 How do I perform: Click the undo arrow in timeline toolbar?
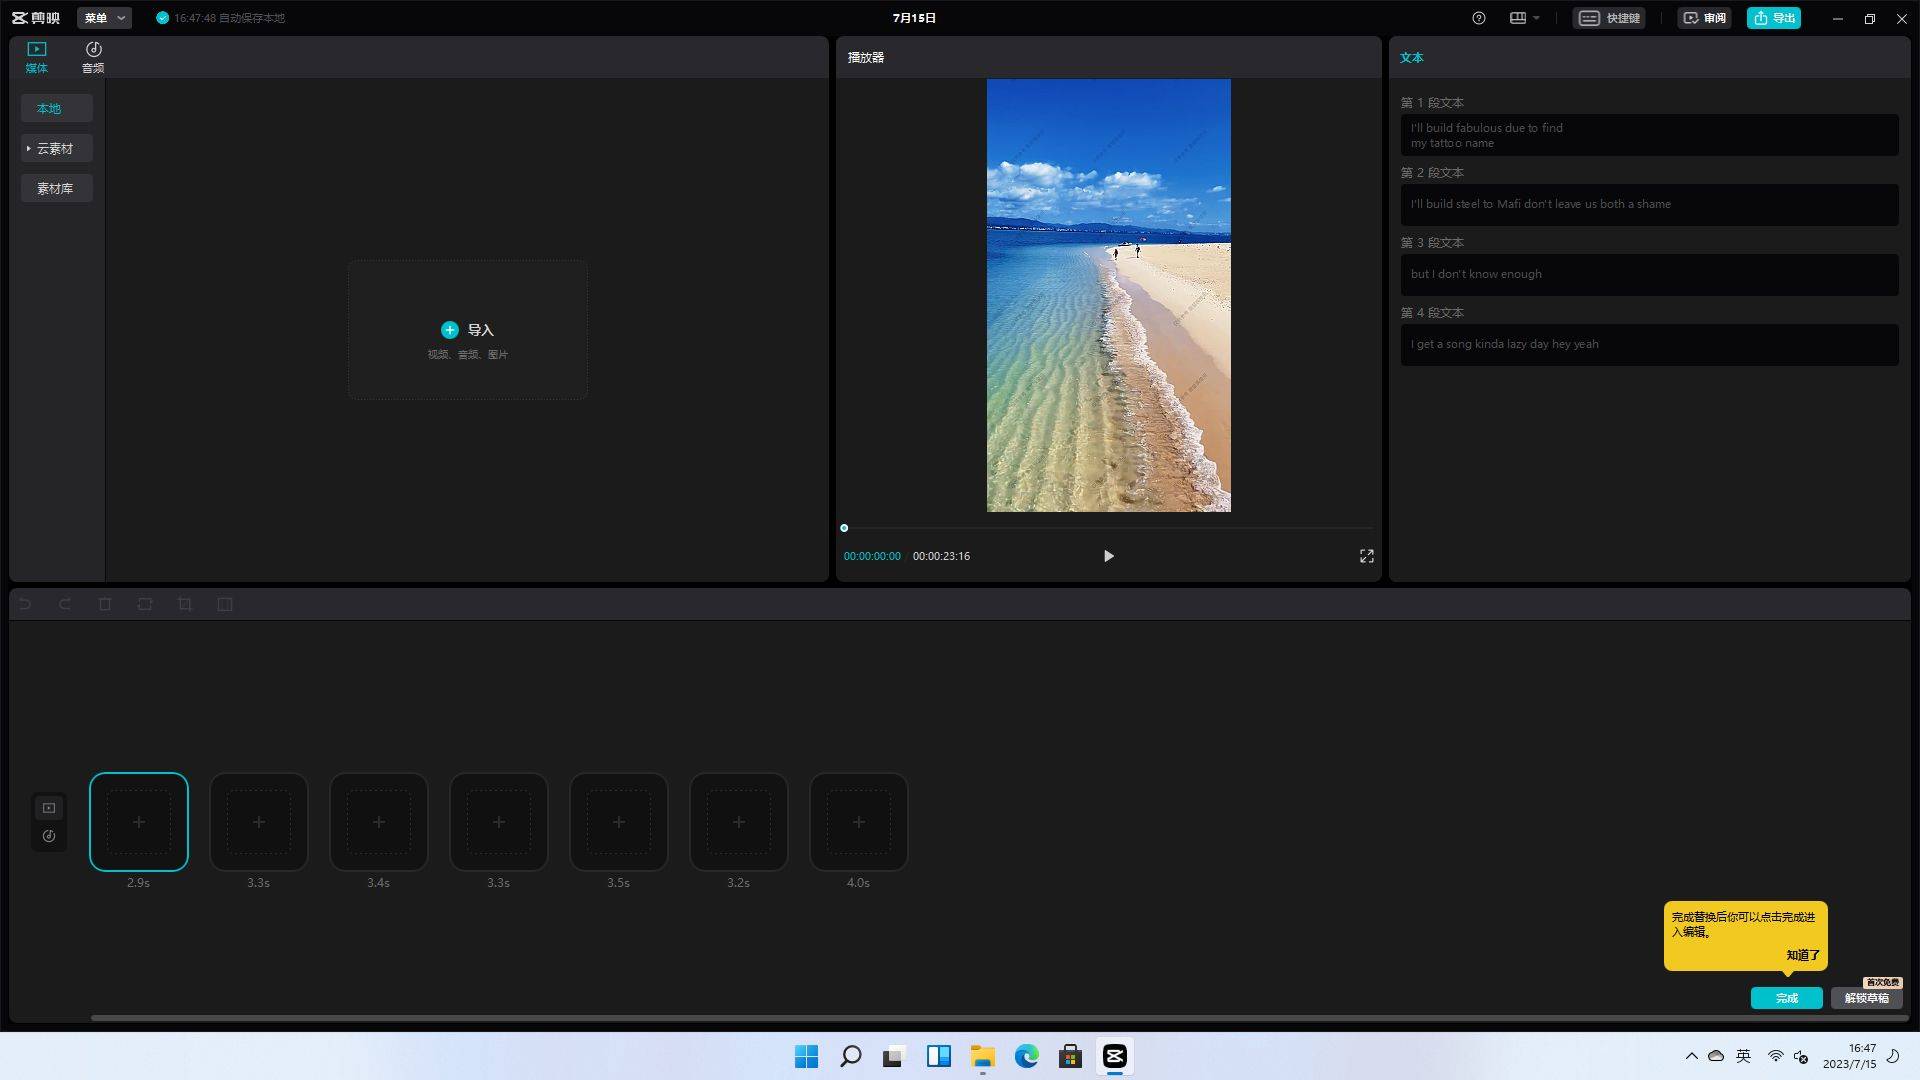[25, 604]
